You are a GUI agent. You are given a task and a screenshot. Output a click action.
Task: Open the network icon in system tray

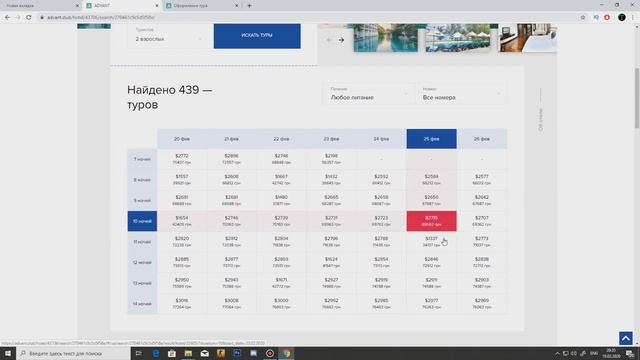coord(566,353)
